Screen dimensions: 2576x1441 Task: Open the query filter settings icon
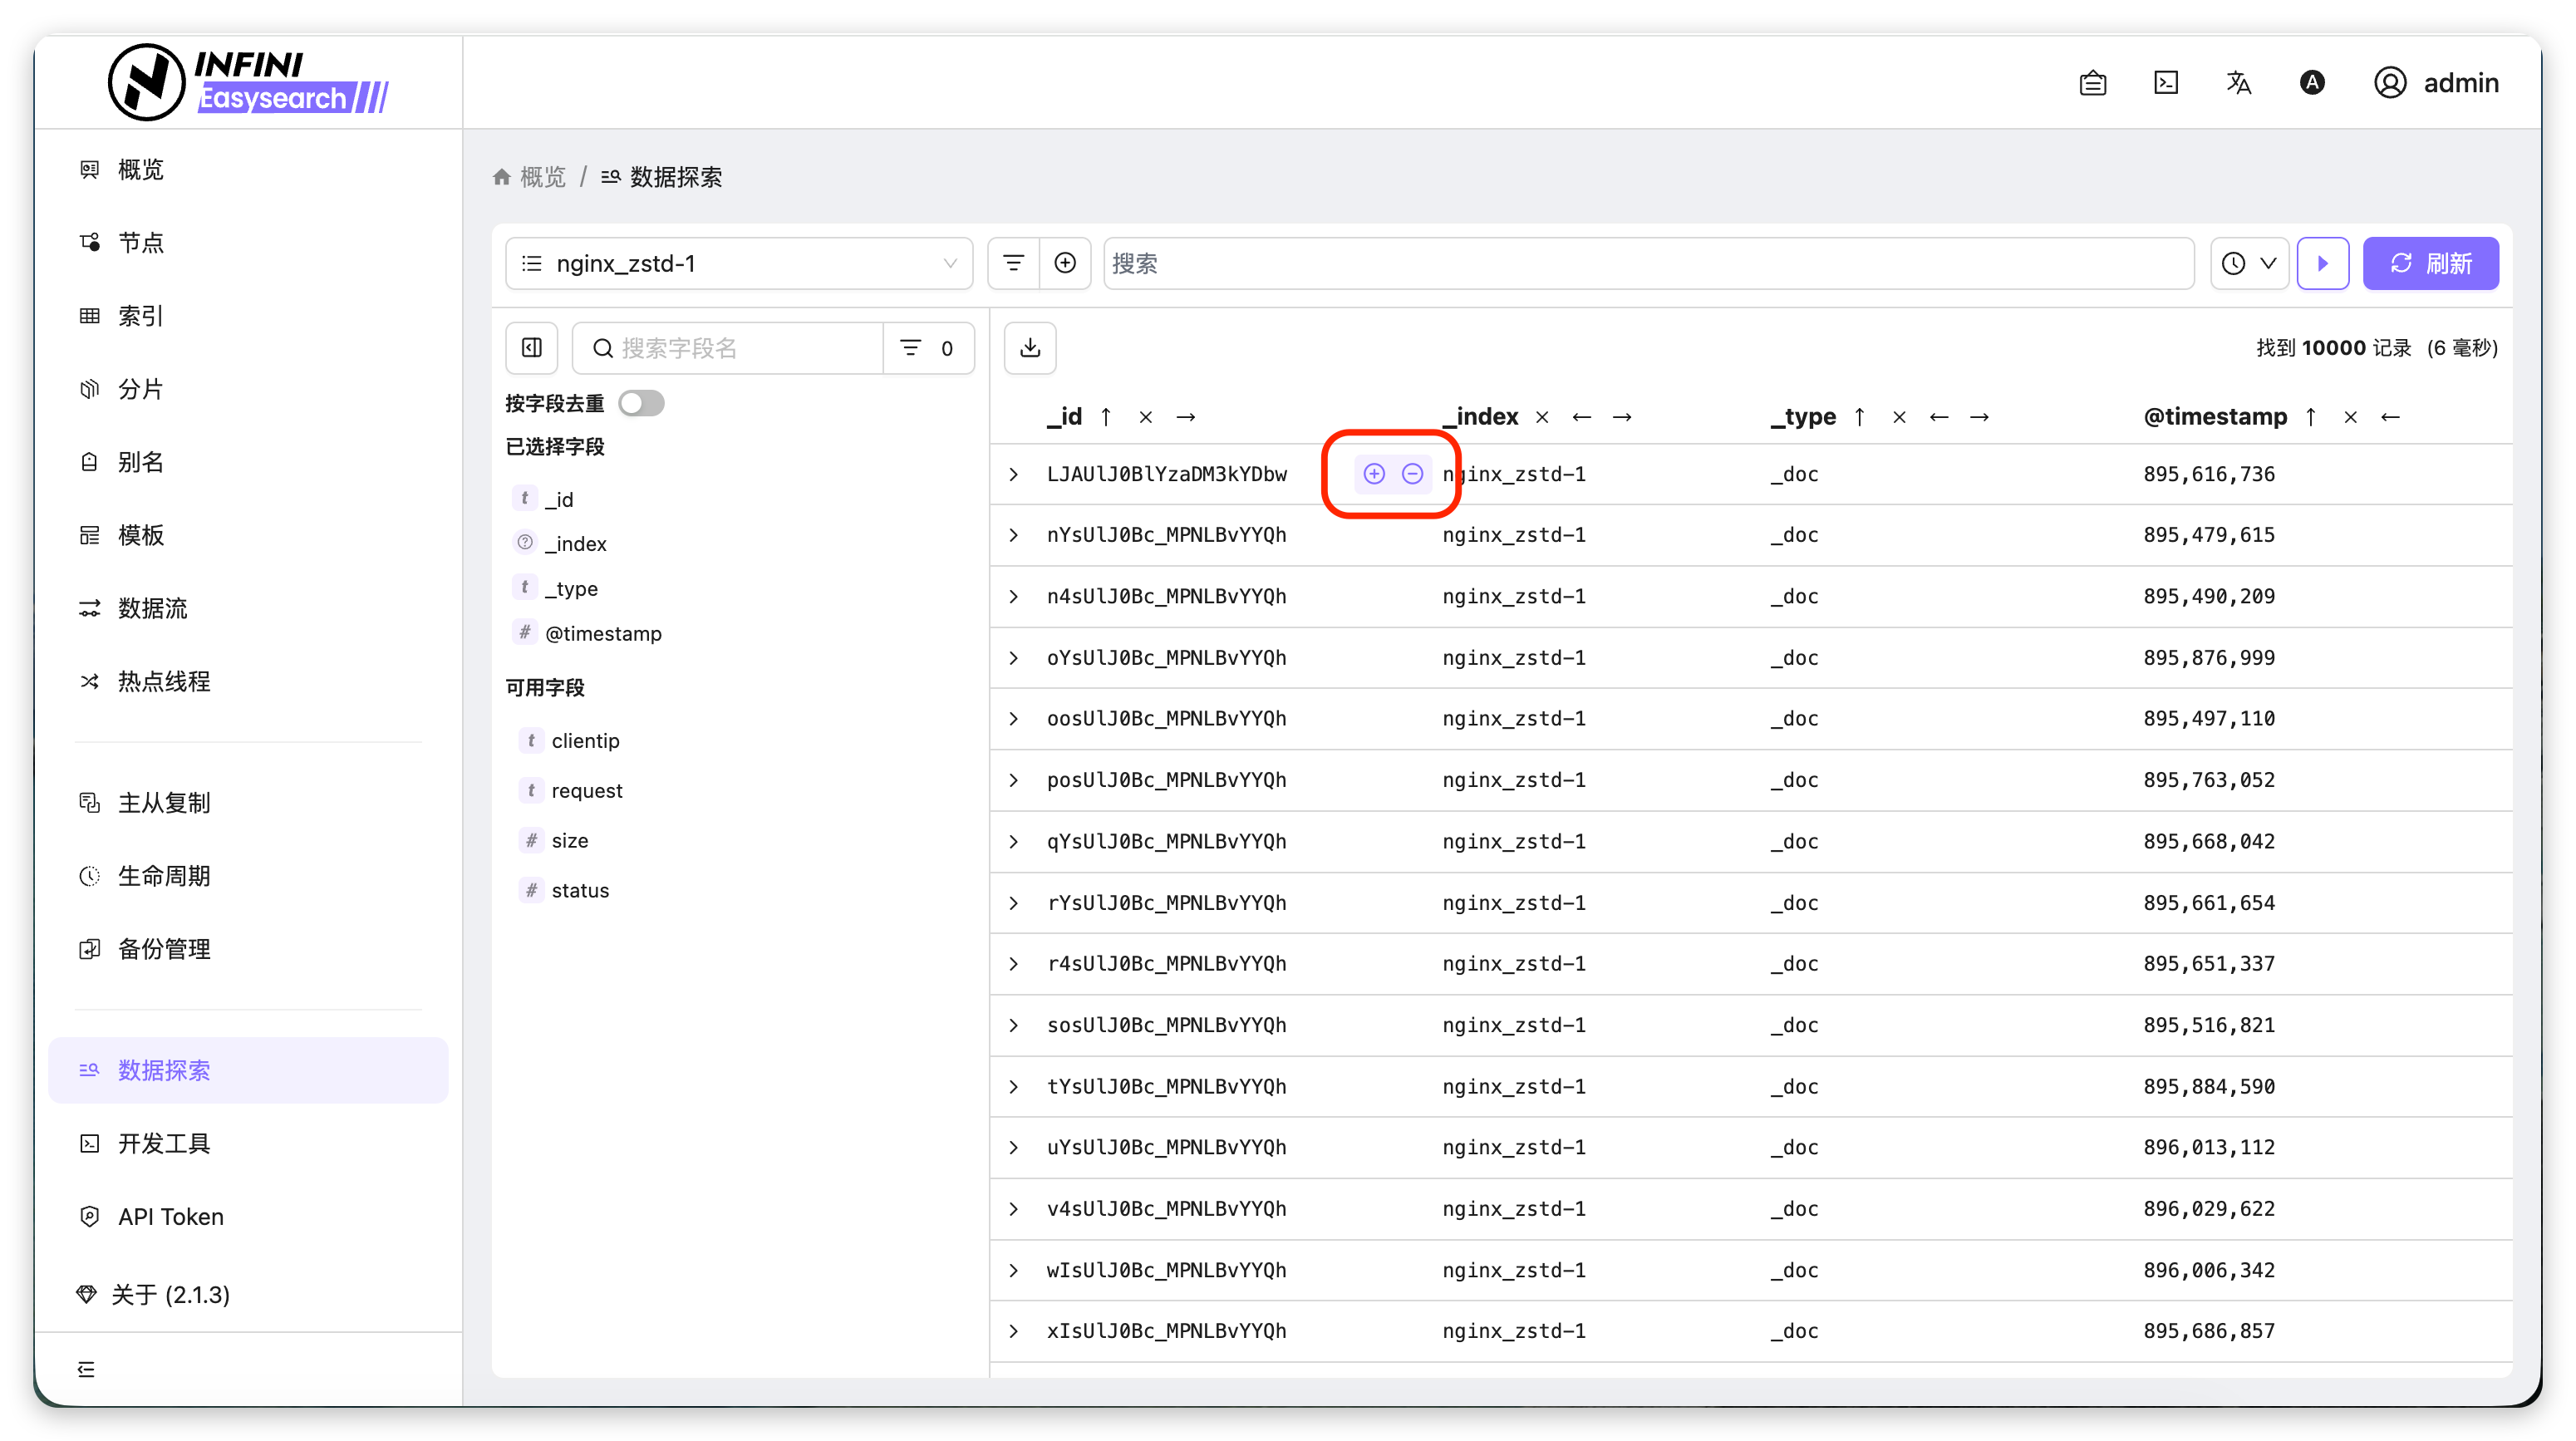[x=1013, y=263]
